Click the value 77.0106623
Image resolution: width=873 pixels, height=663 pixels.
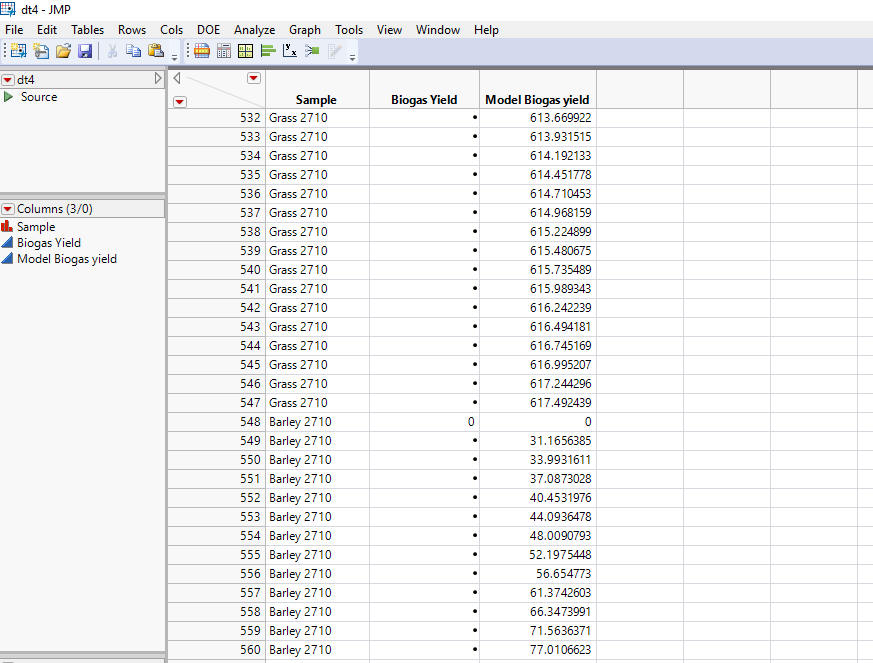tap(561, 650)
